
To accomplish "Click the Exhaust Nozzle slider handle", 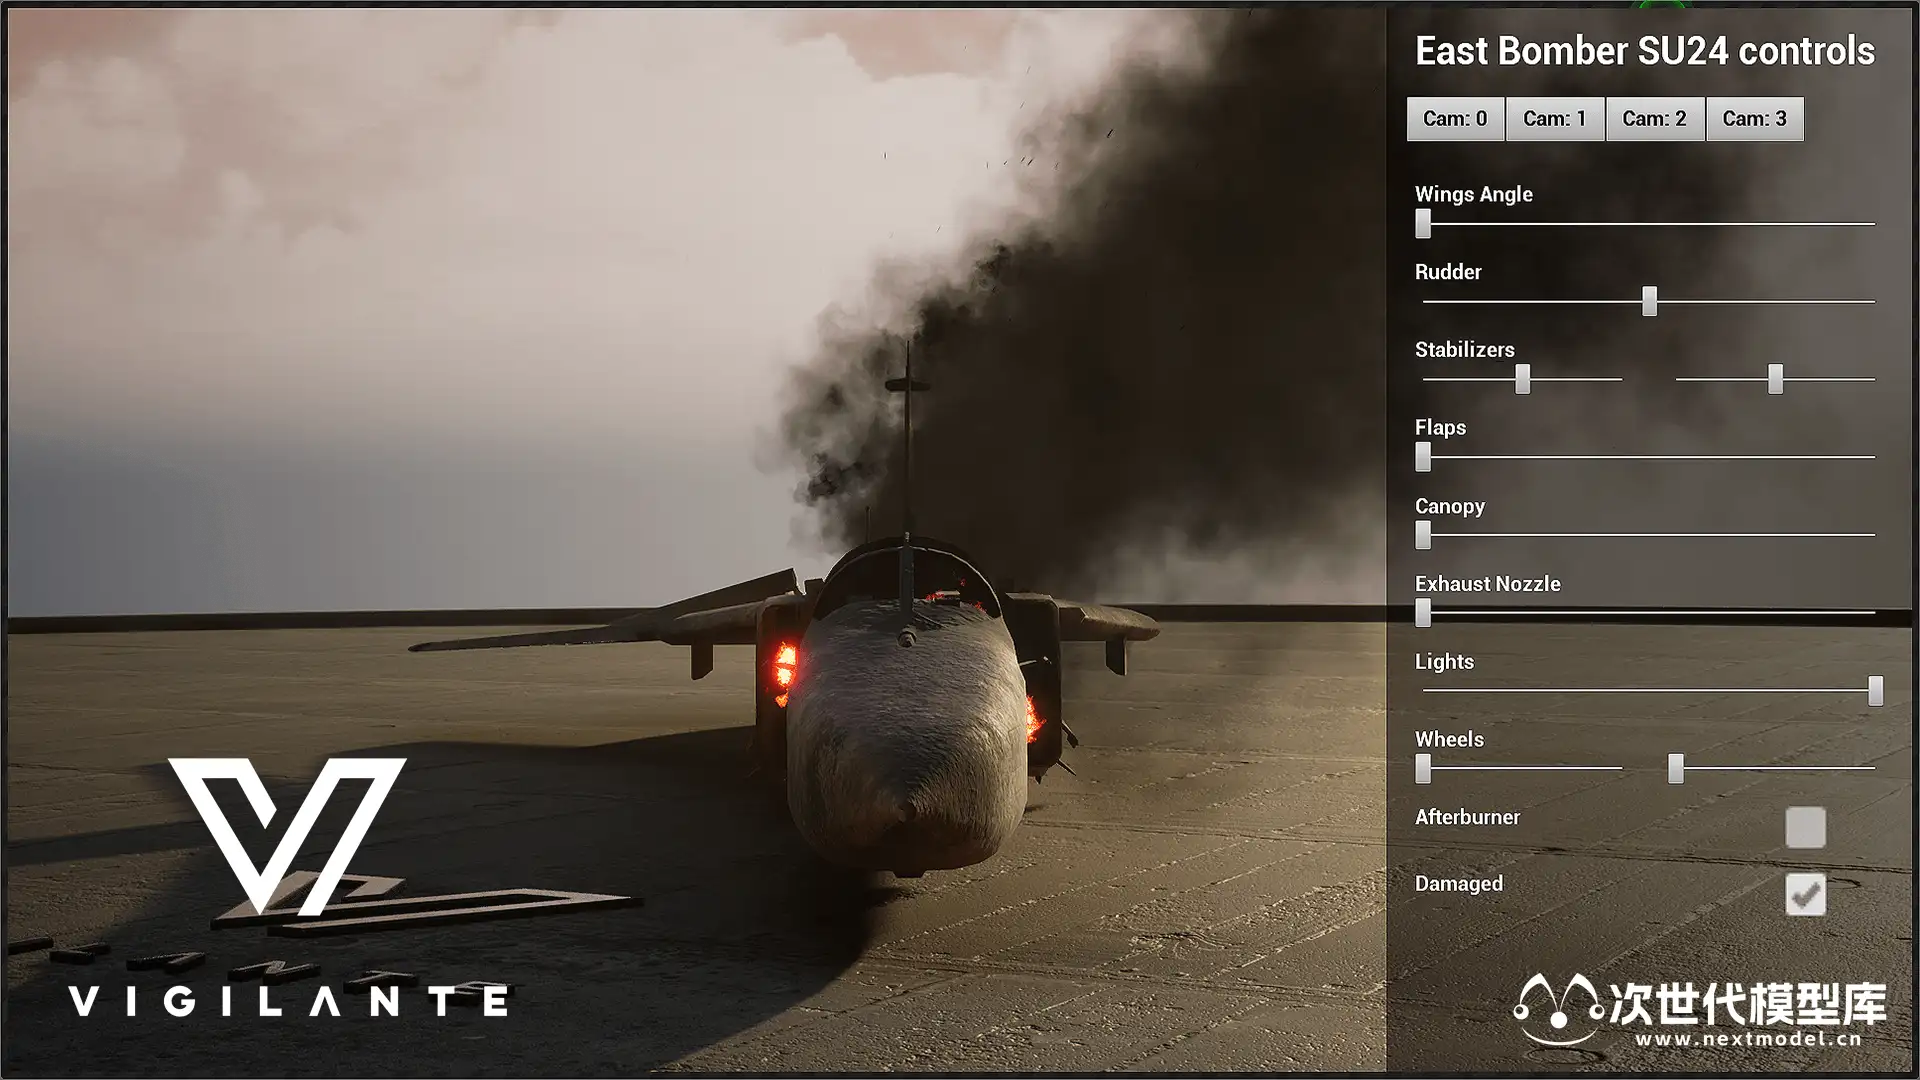I will (1423, 613).
